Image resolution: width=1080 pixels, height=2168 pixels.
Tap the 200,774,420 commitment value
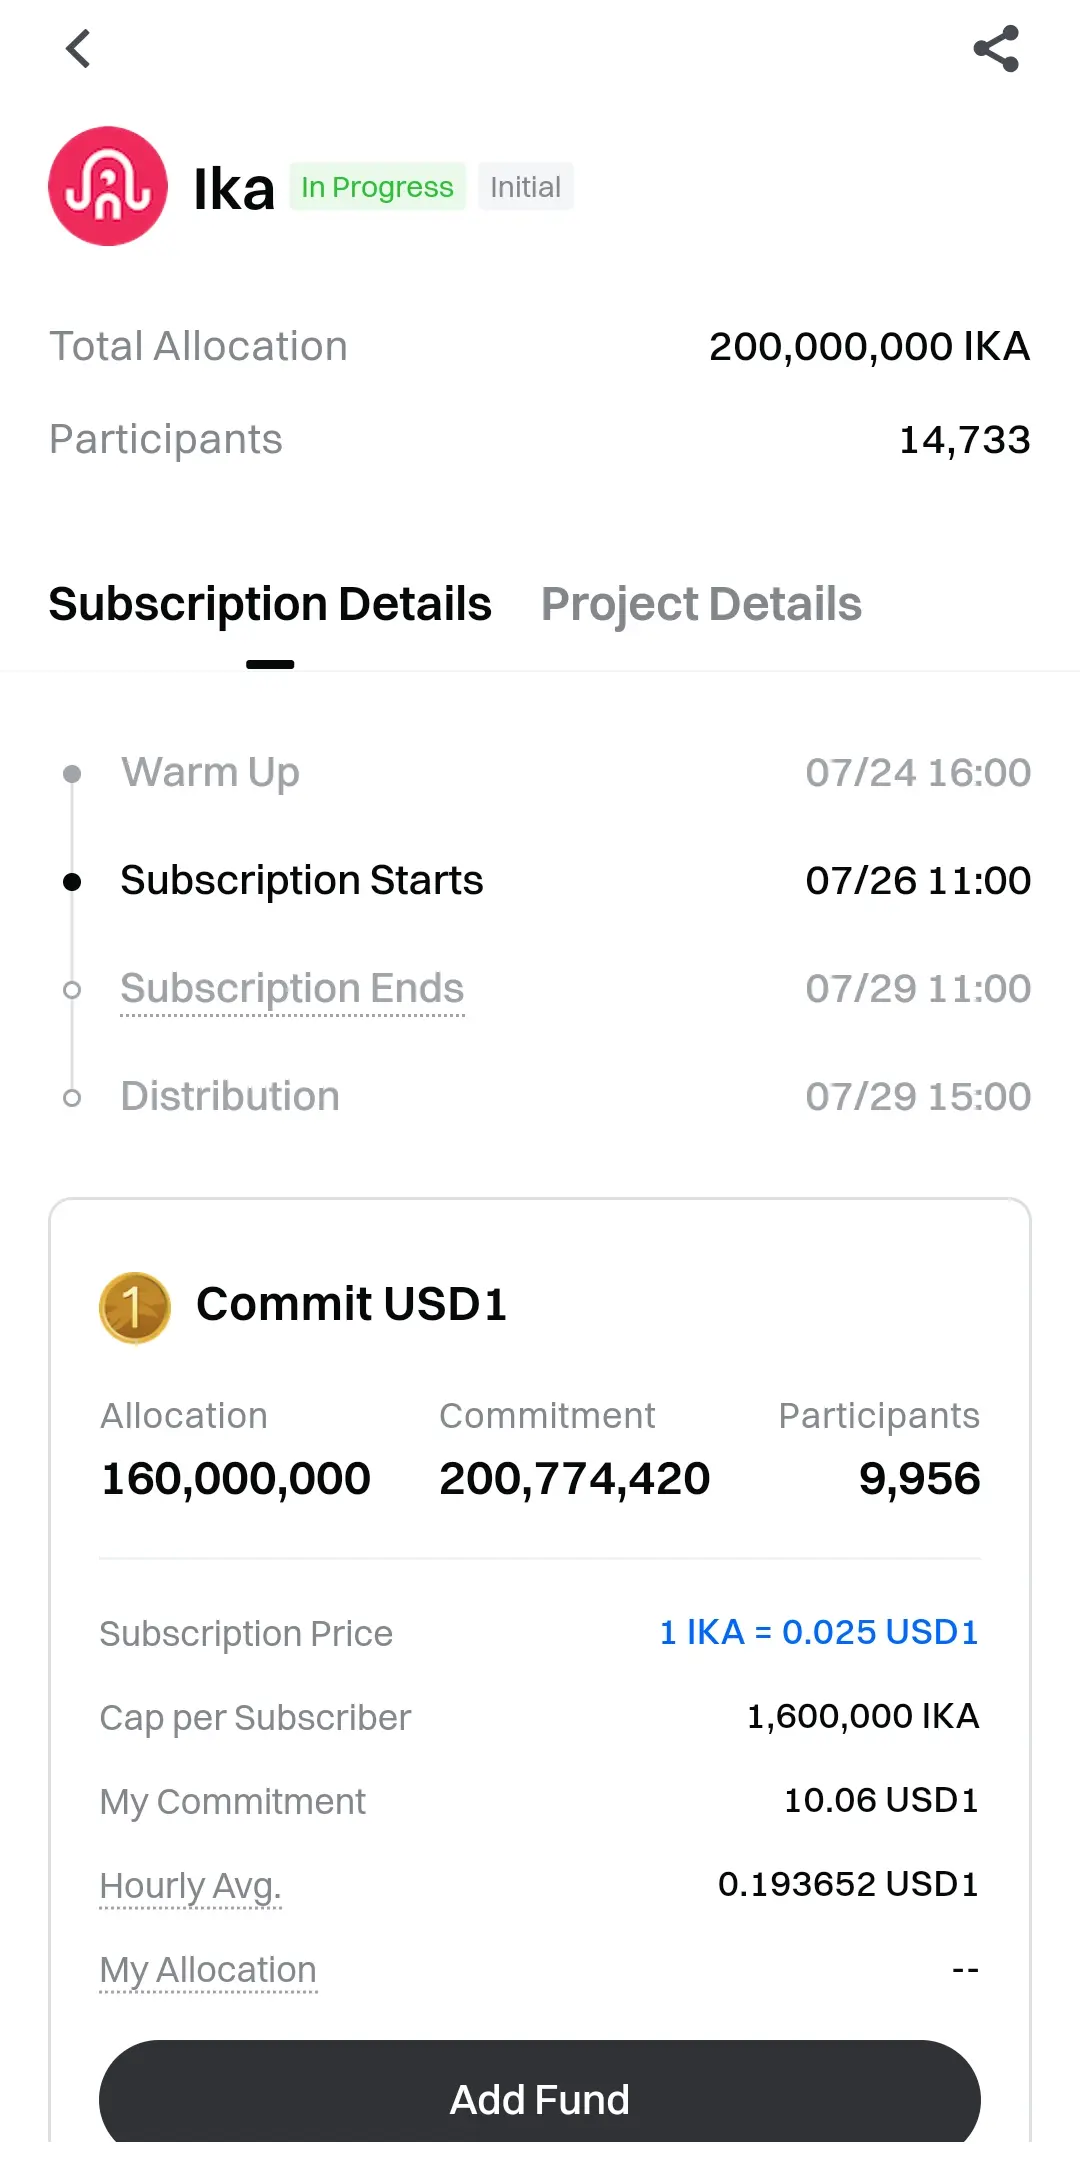pos(575,1478)
